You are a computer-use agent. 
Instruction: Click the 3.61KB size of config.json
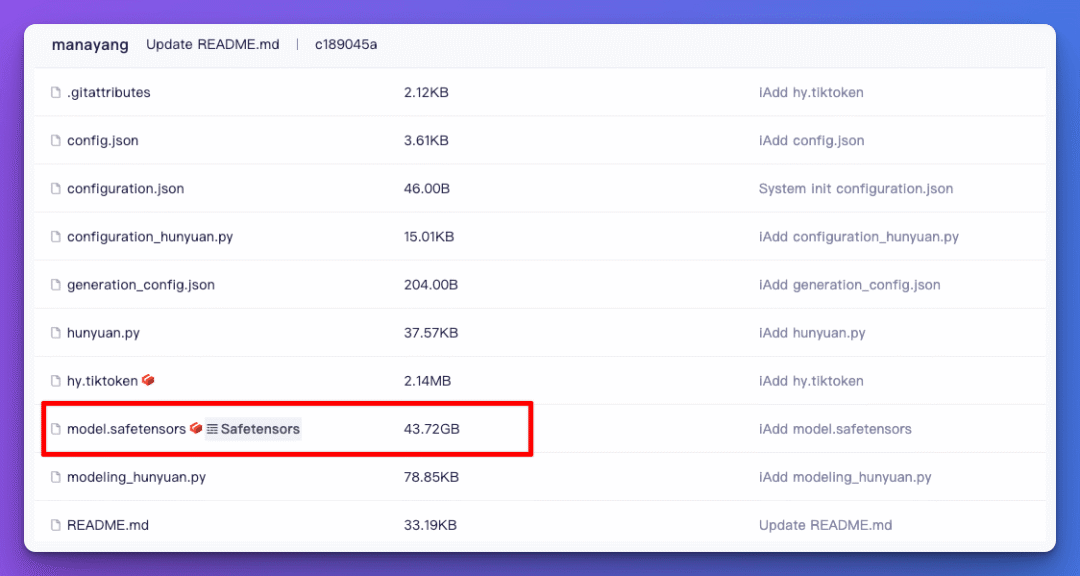(x=426, y=141)
